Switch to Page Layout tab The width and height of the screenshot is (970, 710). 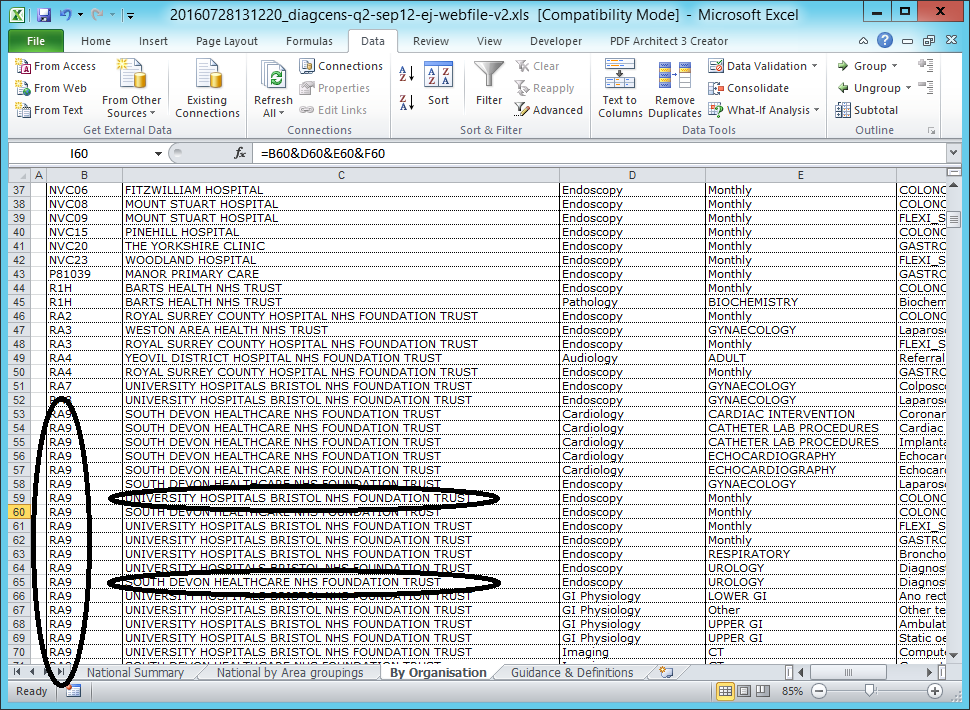tap(226, 41)
